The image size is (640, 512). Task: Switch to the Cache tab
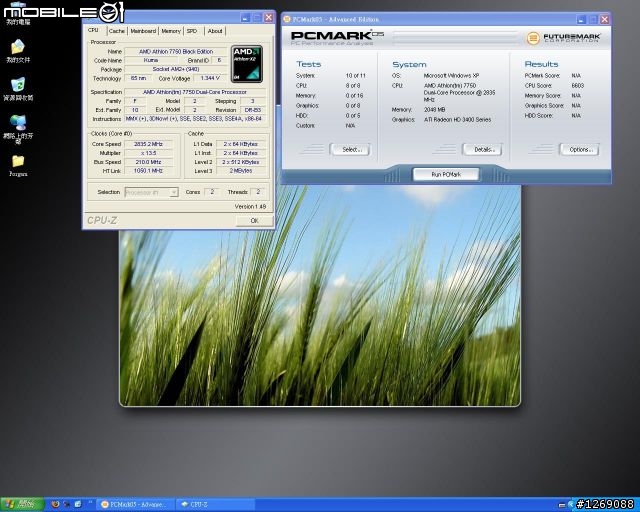pyautogui.click(x=117, y=31)
